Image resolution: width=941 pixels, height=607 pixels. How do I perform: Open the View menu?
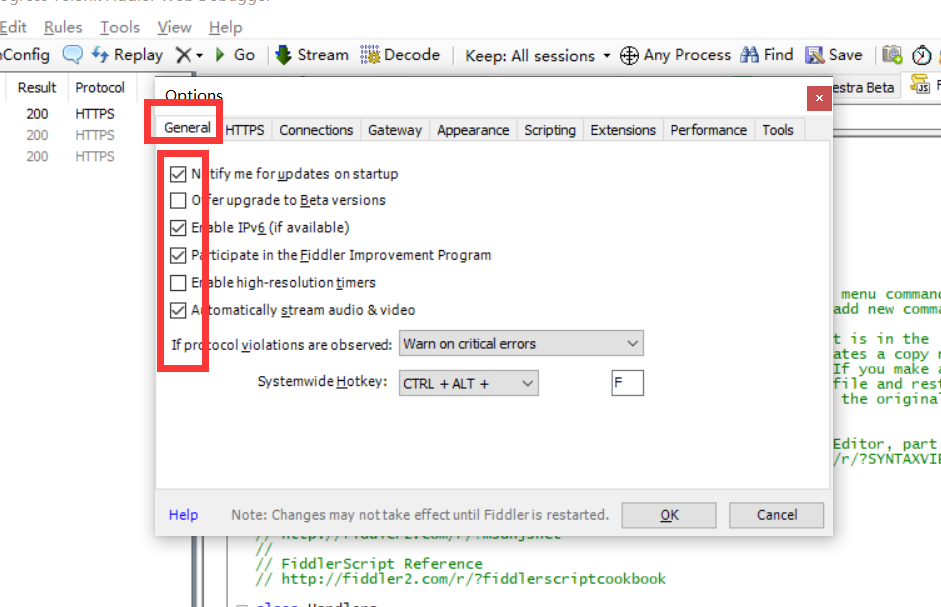174,27
